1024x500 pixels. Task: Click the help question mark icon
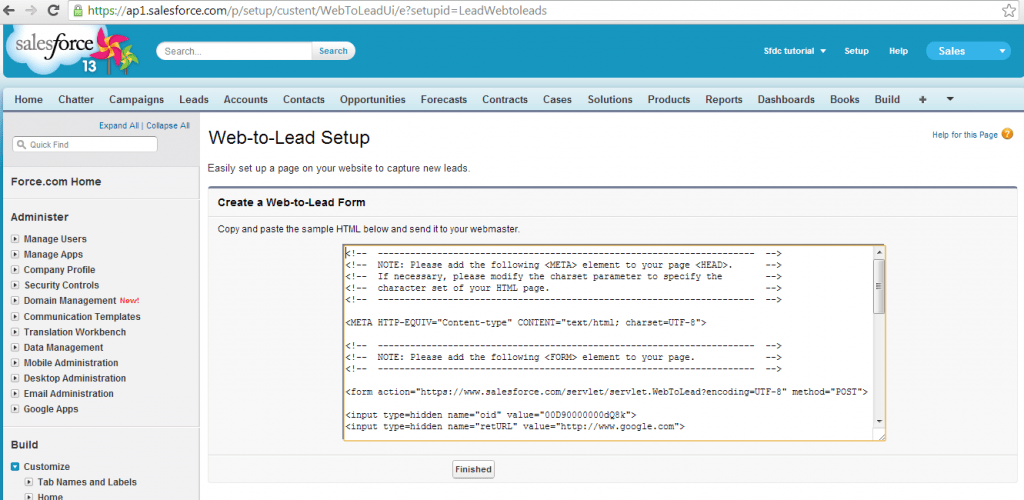click(x=1007, y=134)
